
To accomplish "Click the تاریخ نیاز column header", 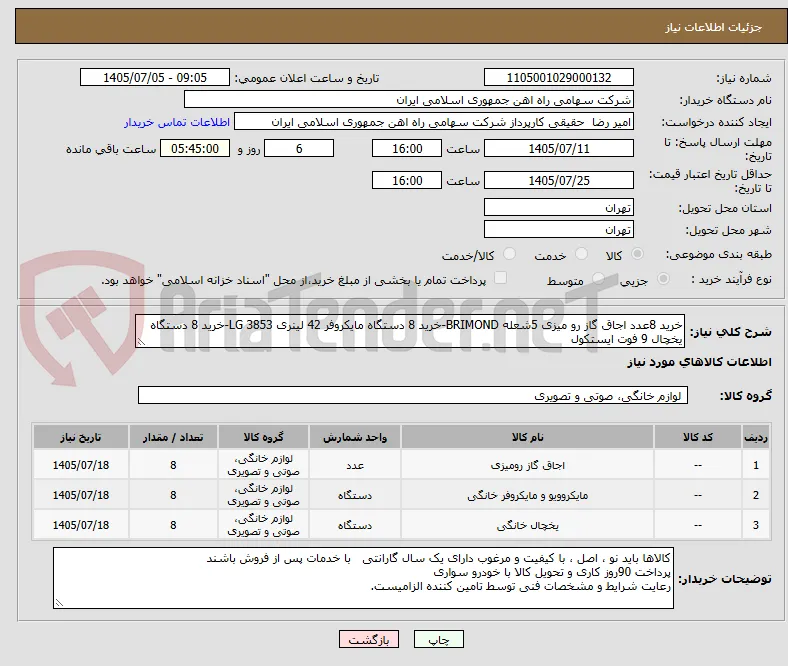I will tap(81, 437).
